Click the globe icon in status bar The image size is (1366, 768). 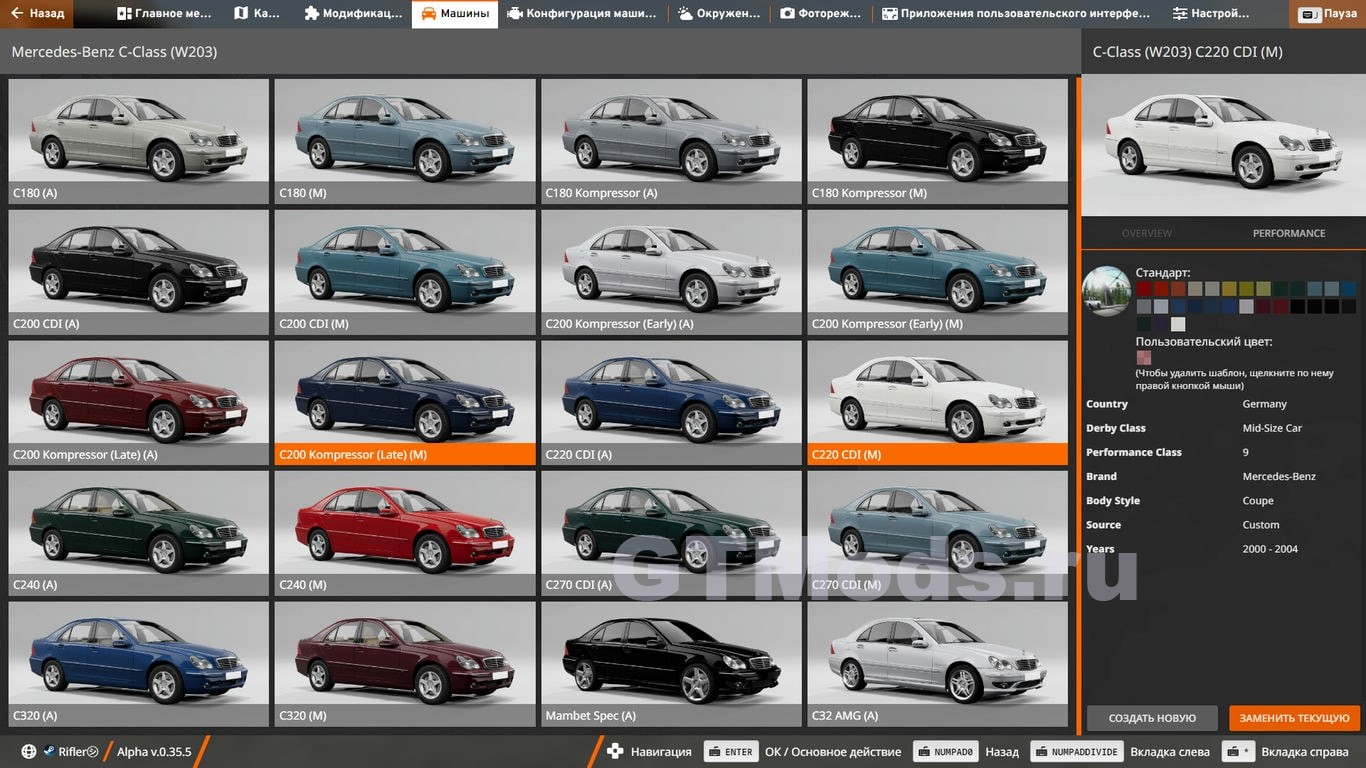coord(29,752)
